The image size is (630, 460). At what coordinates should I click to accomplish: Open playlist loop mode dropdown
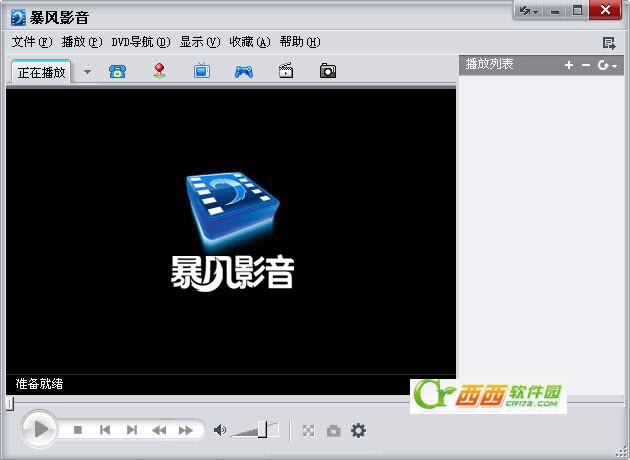tap(607, 65)
